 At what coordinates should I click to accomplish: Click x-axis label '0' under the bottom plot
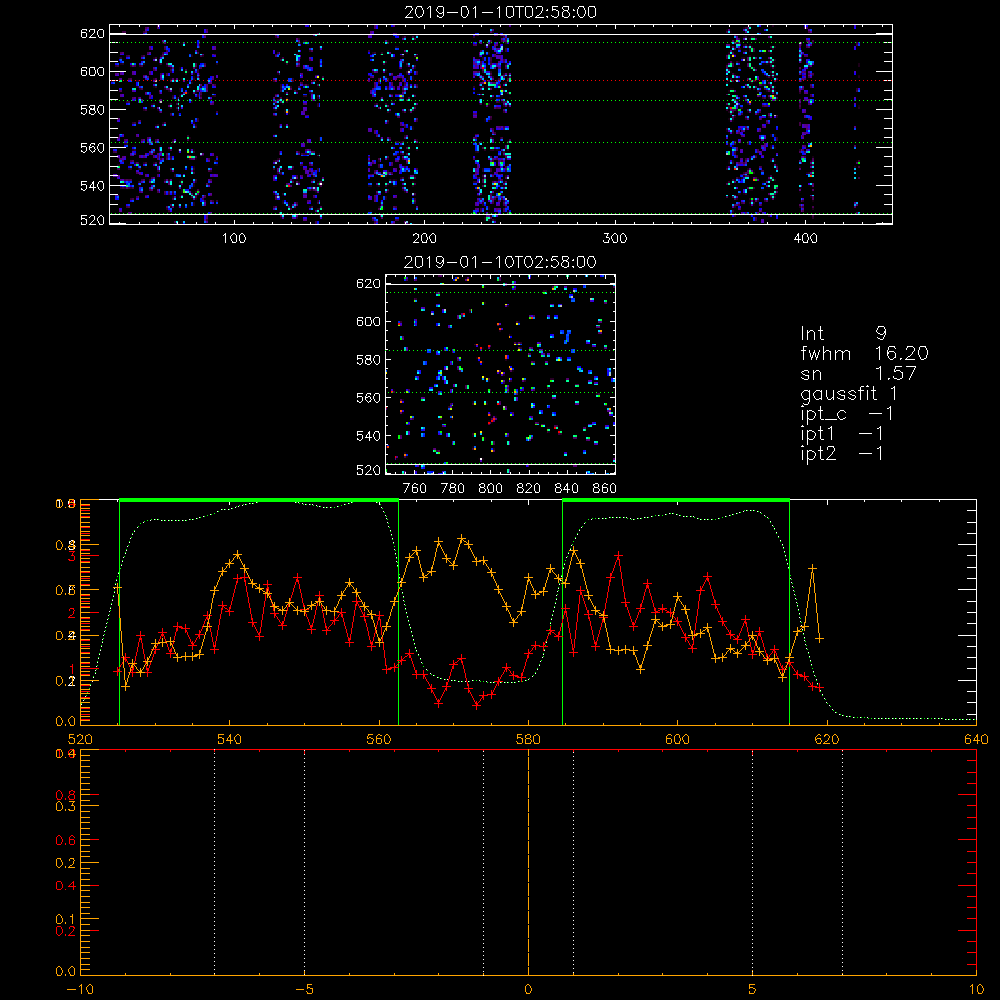click(528, 989)
